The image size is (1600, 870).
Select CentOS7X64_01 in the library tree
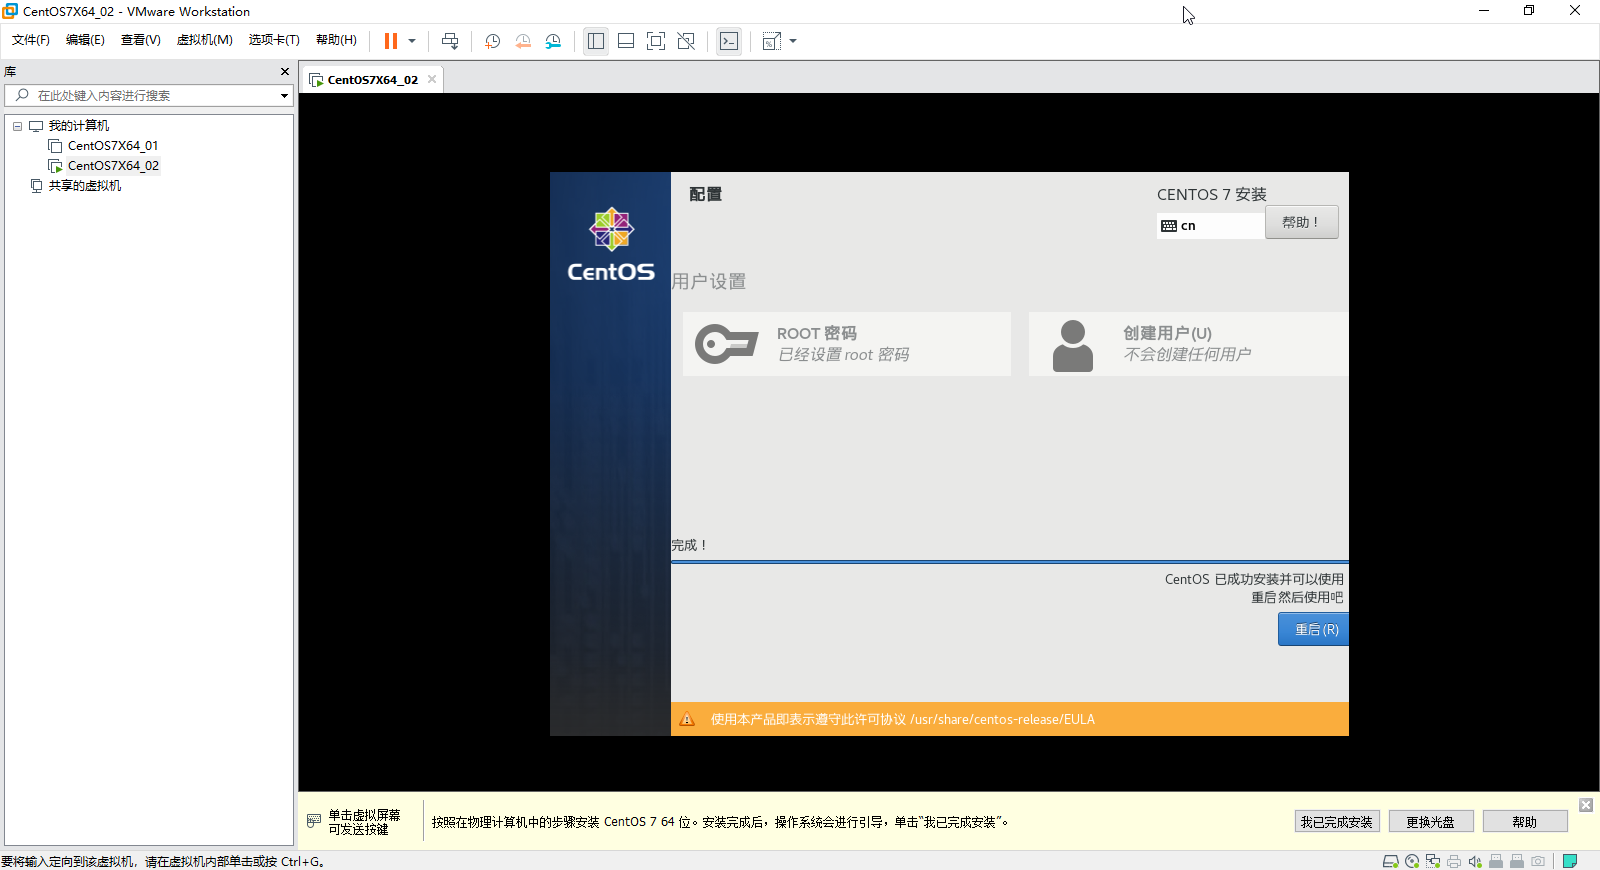112,146
